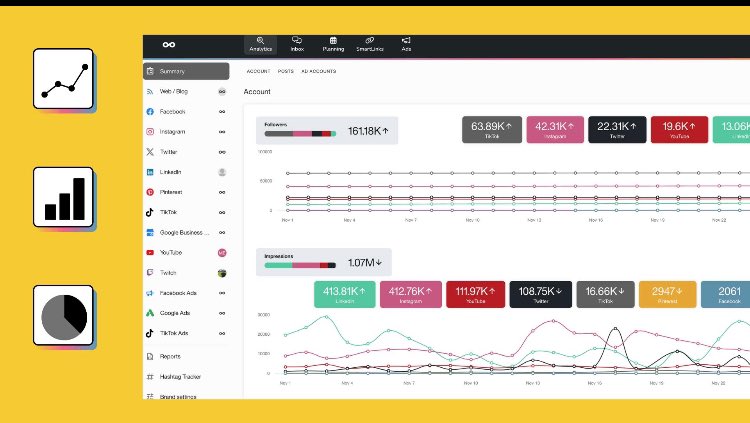
Task: Click the Instagram connection infinity badge
Action: (x=222, y=132)
